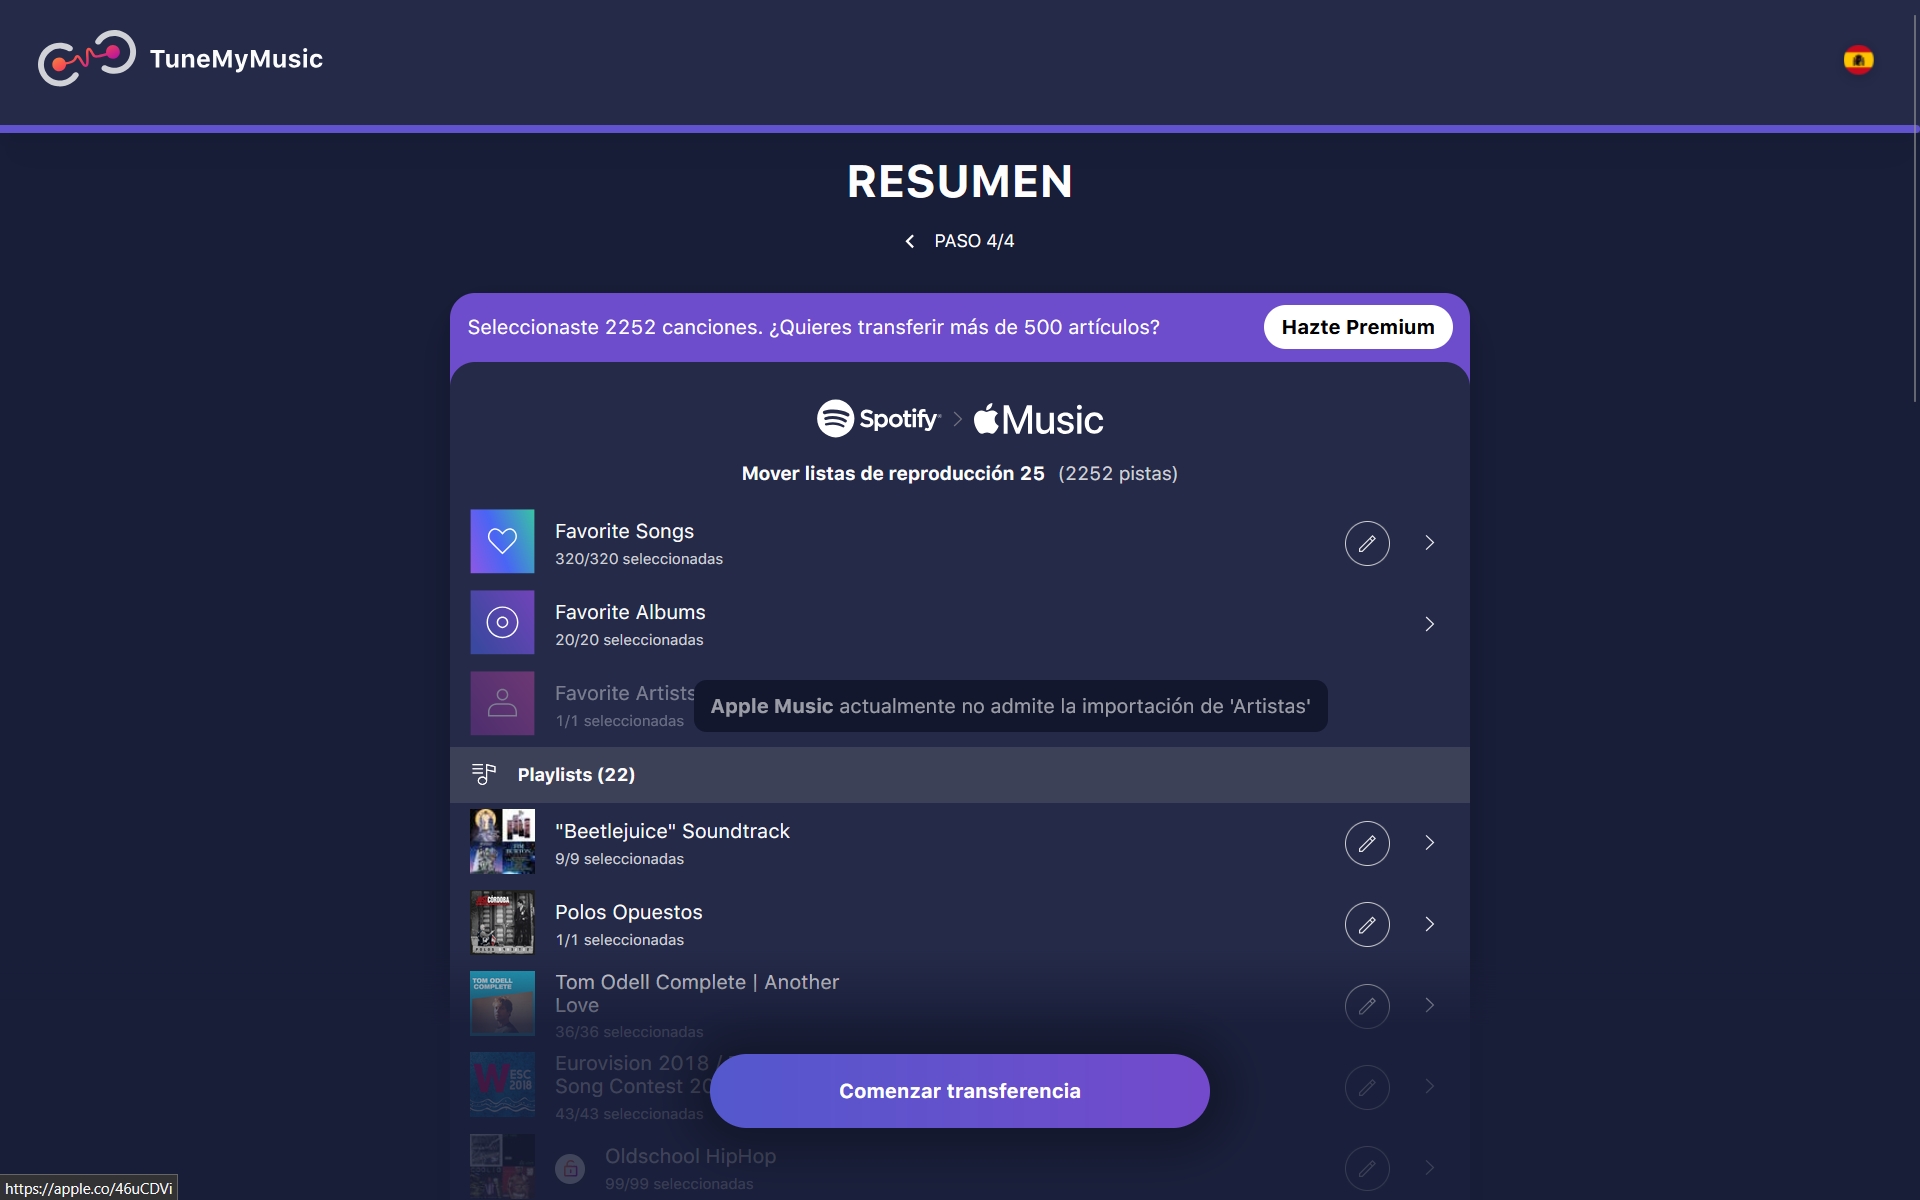Go back using the arrow beside PASO 4/4
The image size is (1920, 1200).
(x=910, y=241)
